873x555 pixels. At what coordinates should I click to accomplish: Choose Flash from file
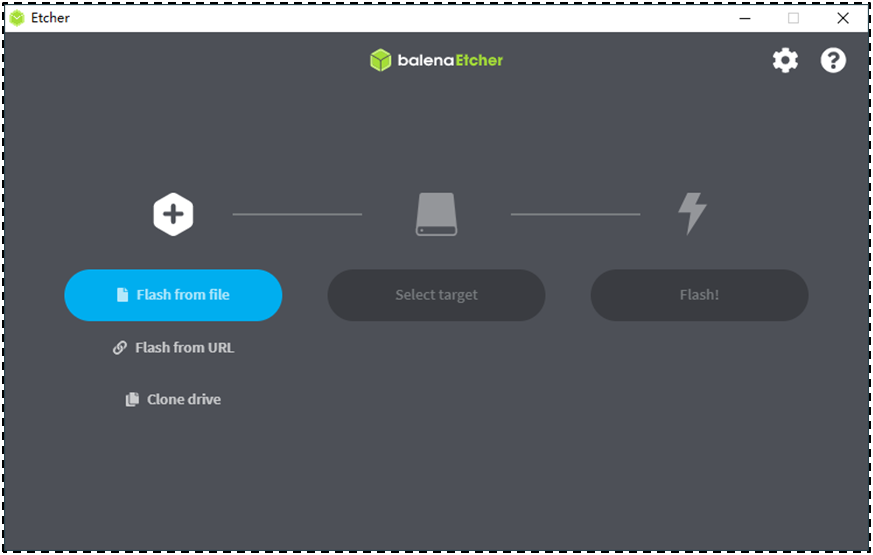pyautogui.click(x=173, y=295)
